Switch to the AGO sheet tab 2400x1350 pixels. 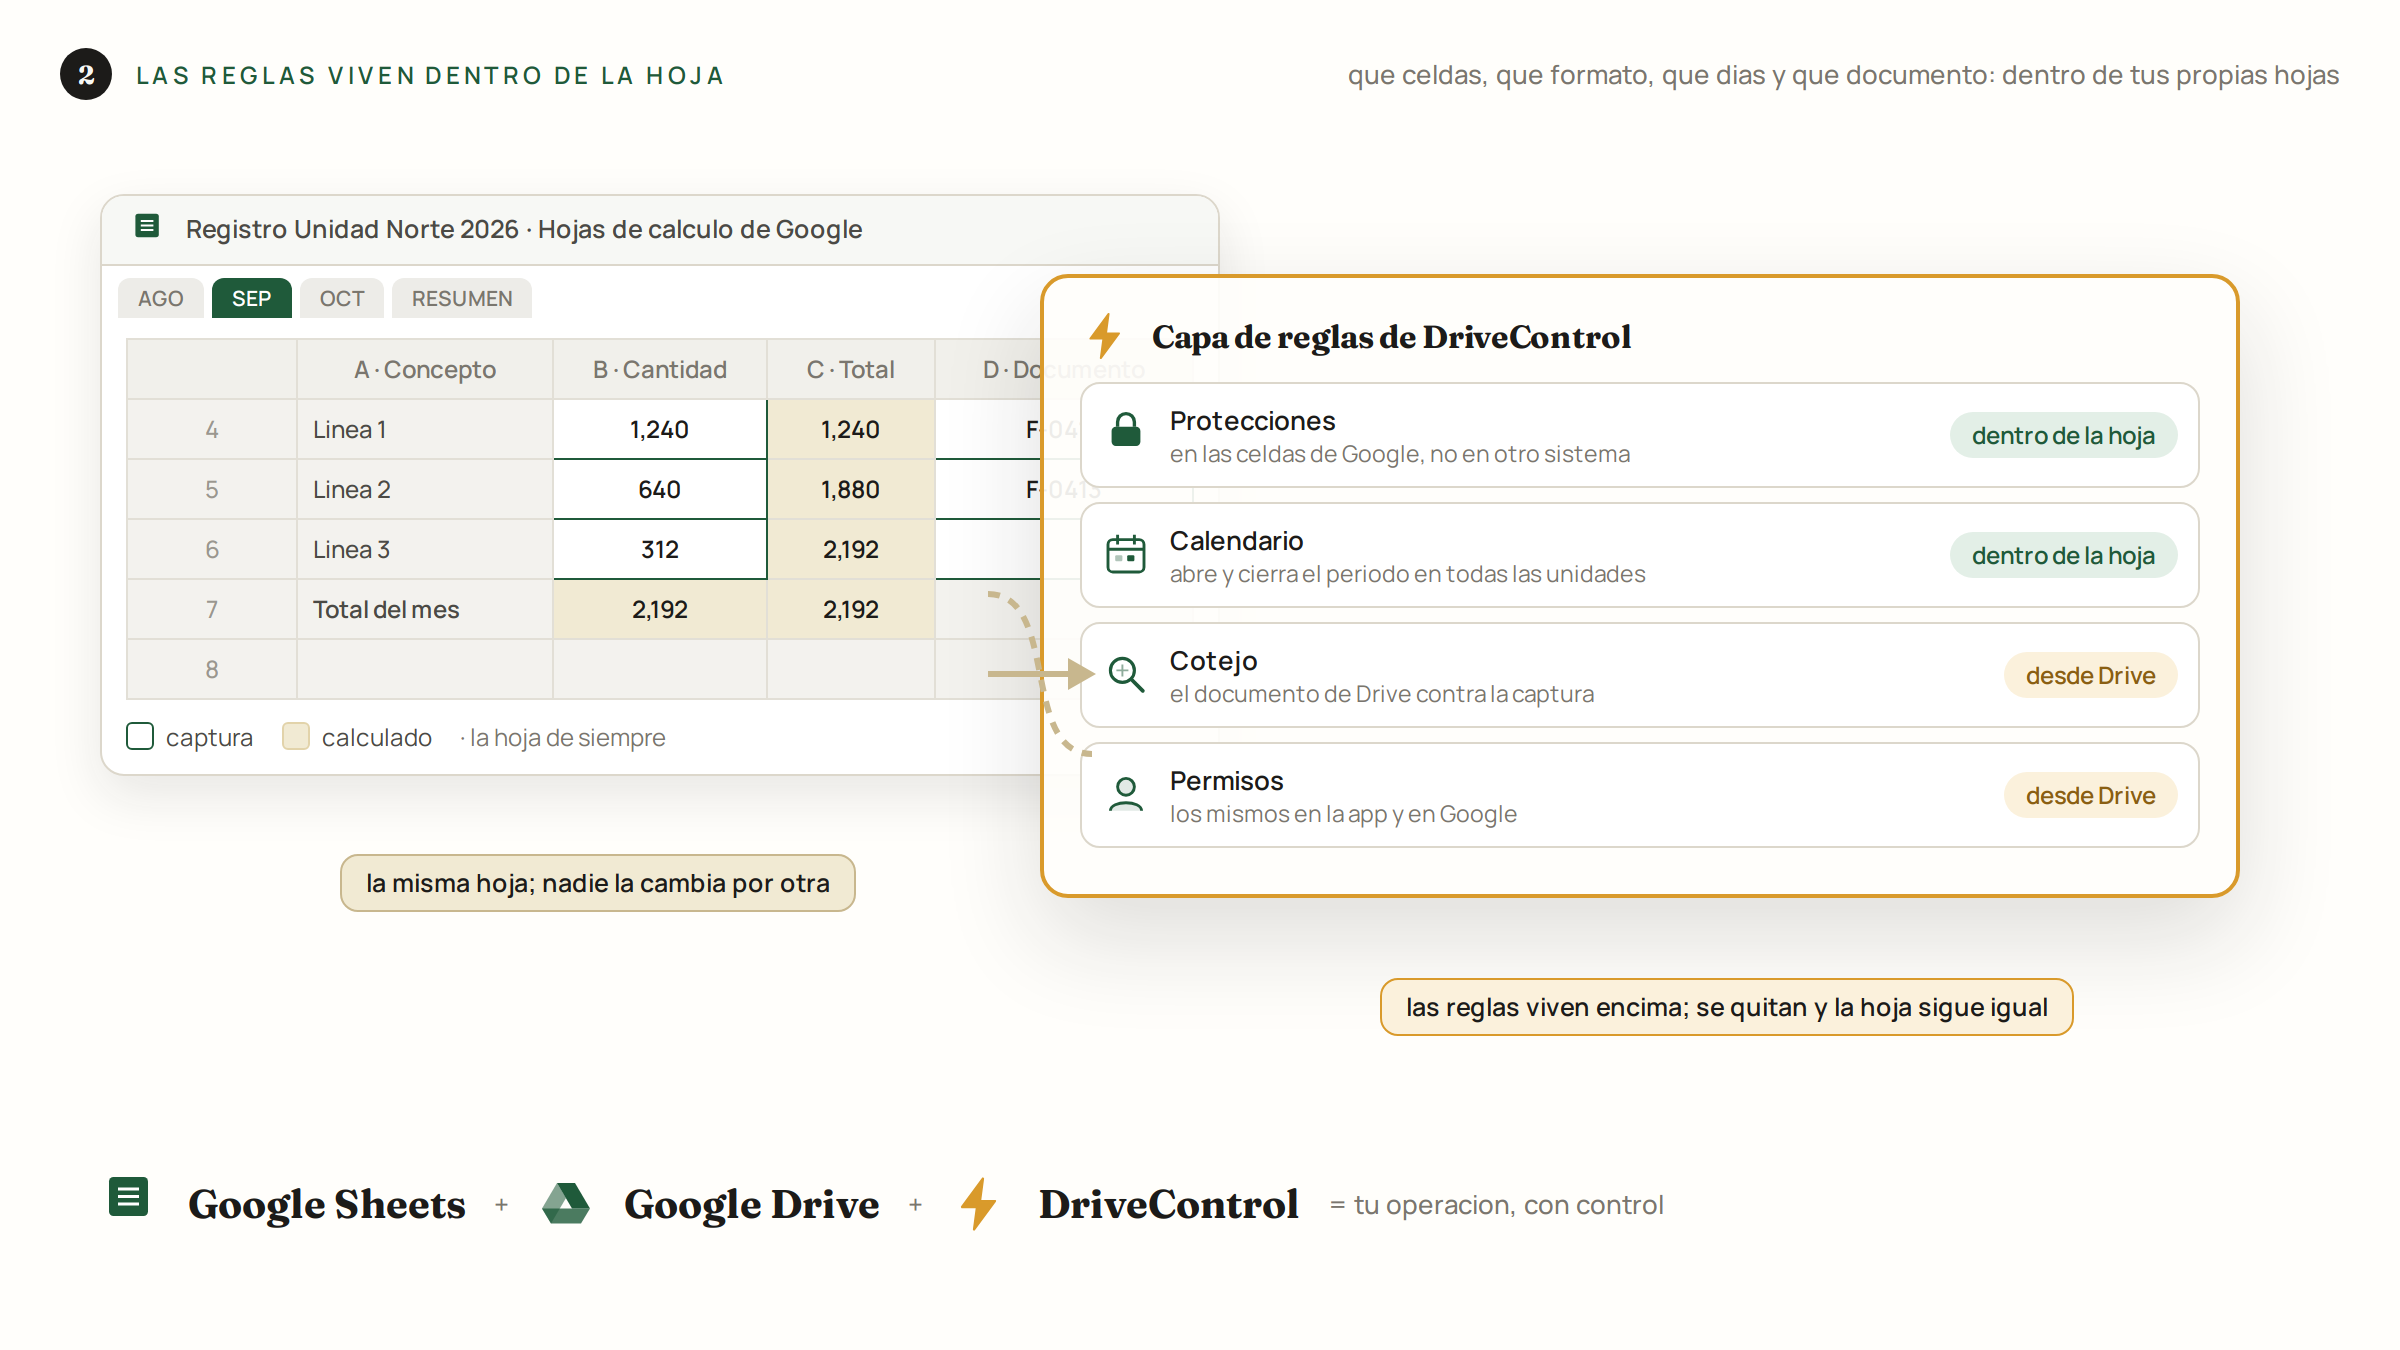161,298
